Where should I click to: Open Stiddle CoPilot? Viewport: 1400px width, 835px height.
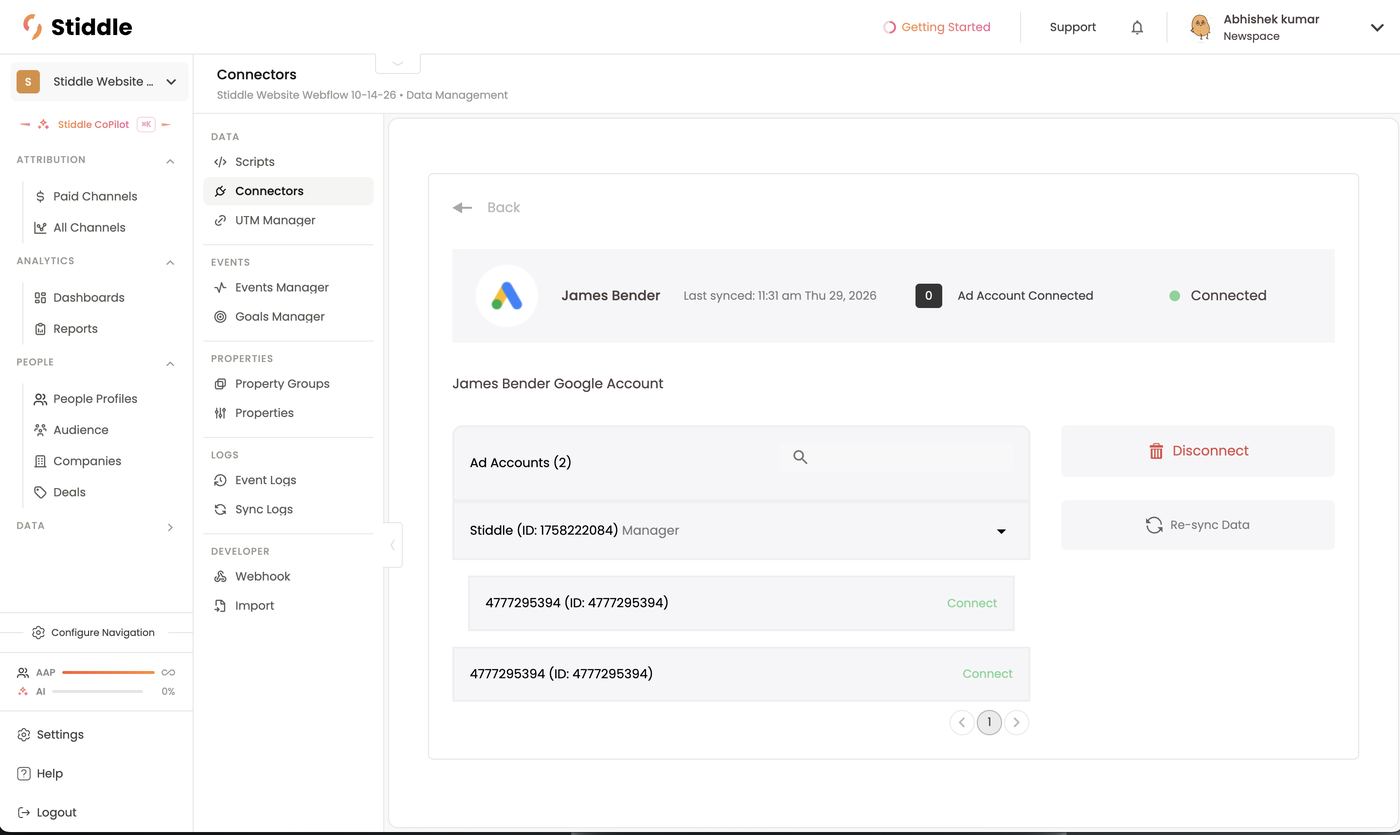[x=93, y=125]
